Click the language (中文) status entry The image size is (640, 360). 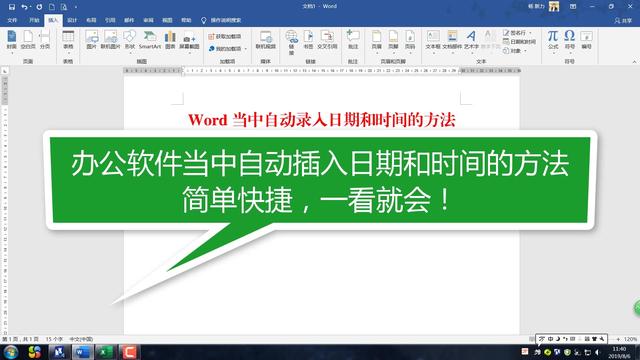81,339
